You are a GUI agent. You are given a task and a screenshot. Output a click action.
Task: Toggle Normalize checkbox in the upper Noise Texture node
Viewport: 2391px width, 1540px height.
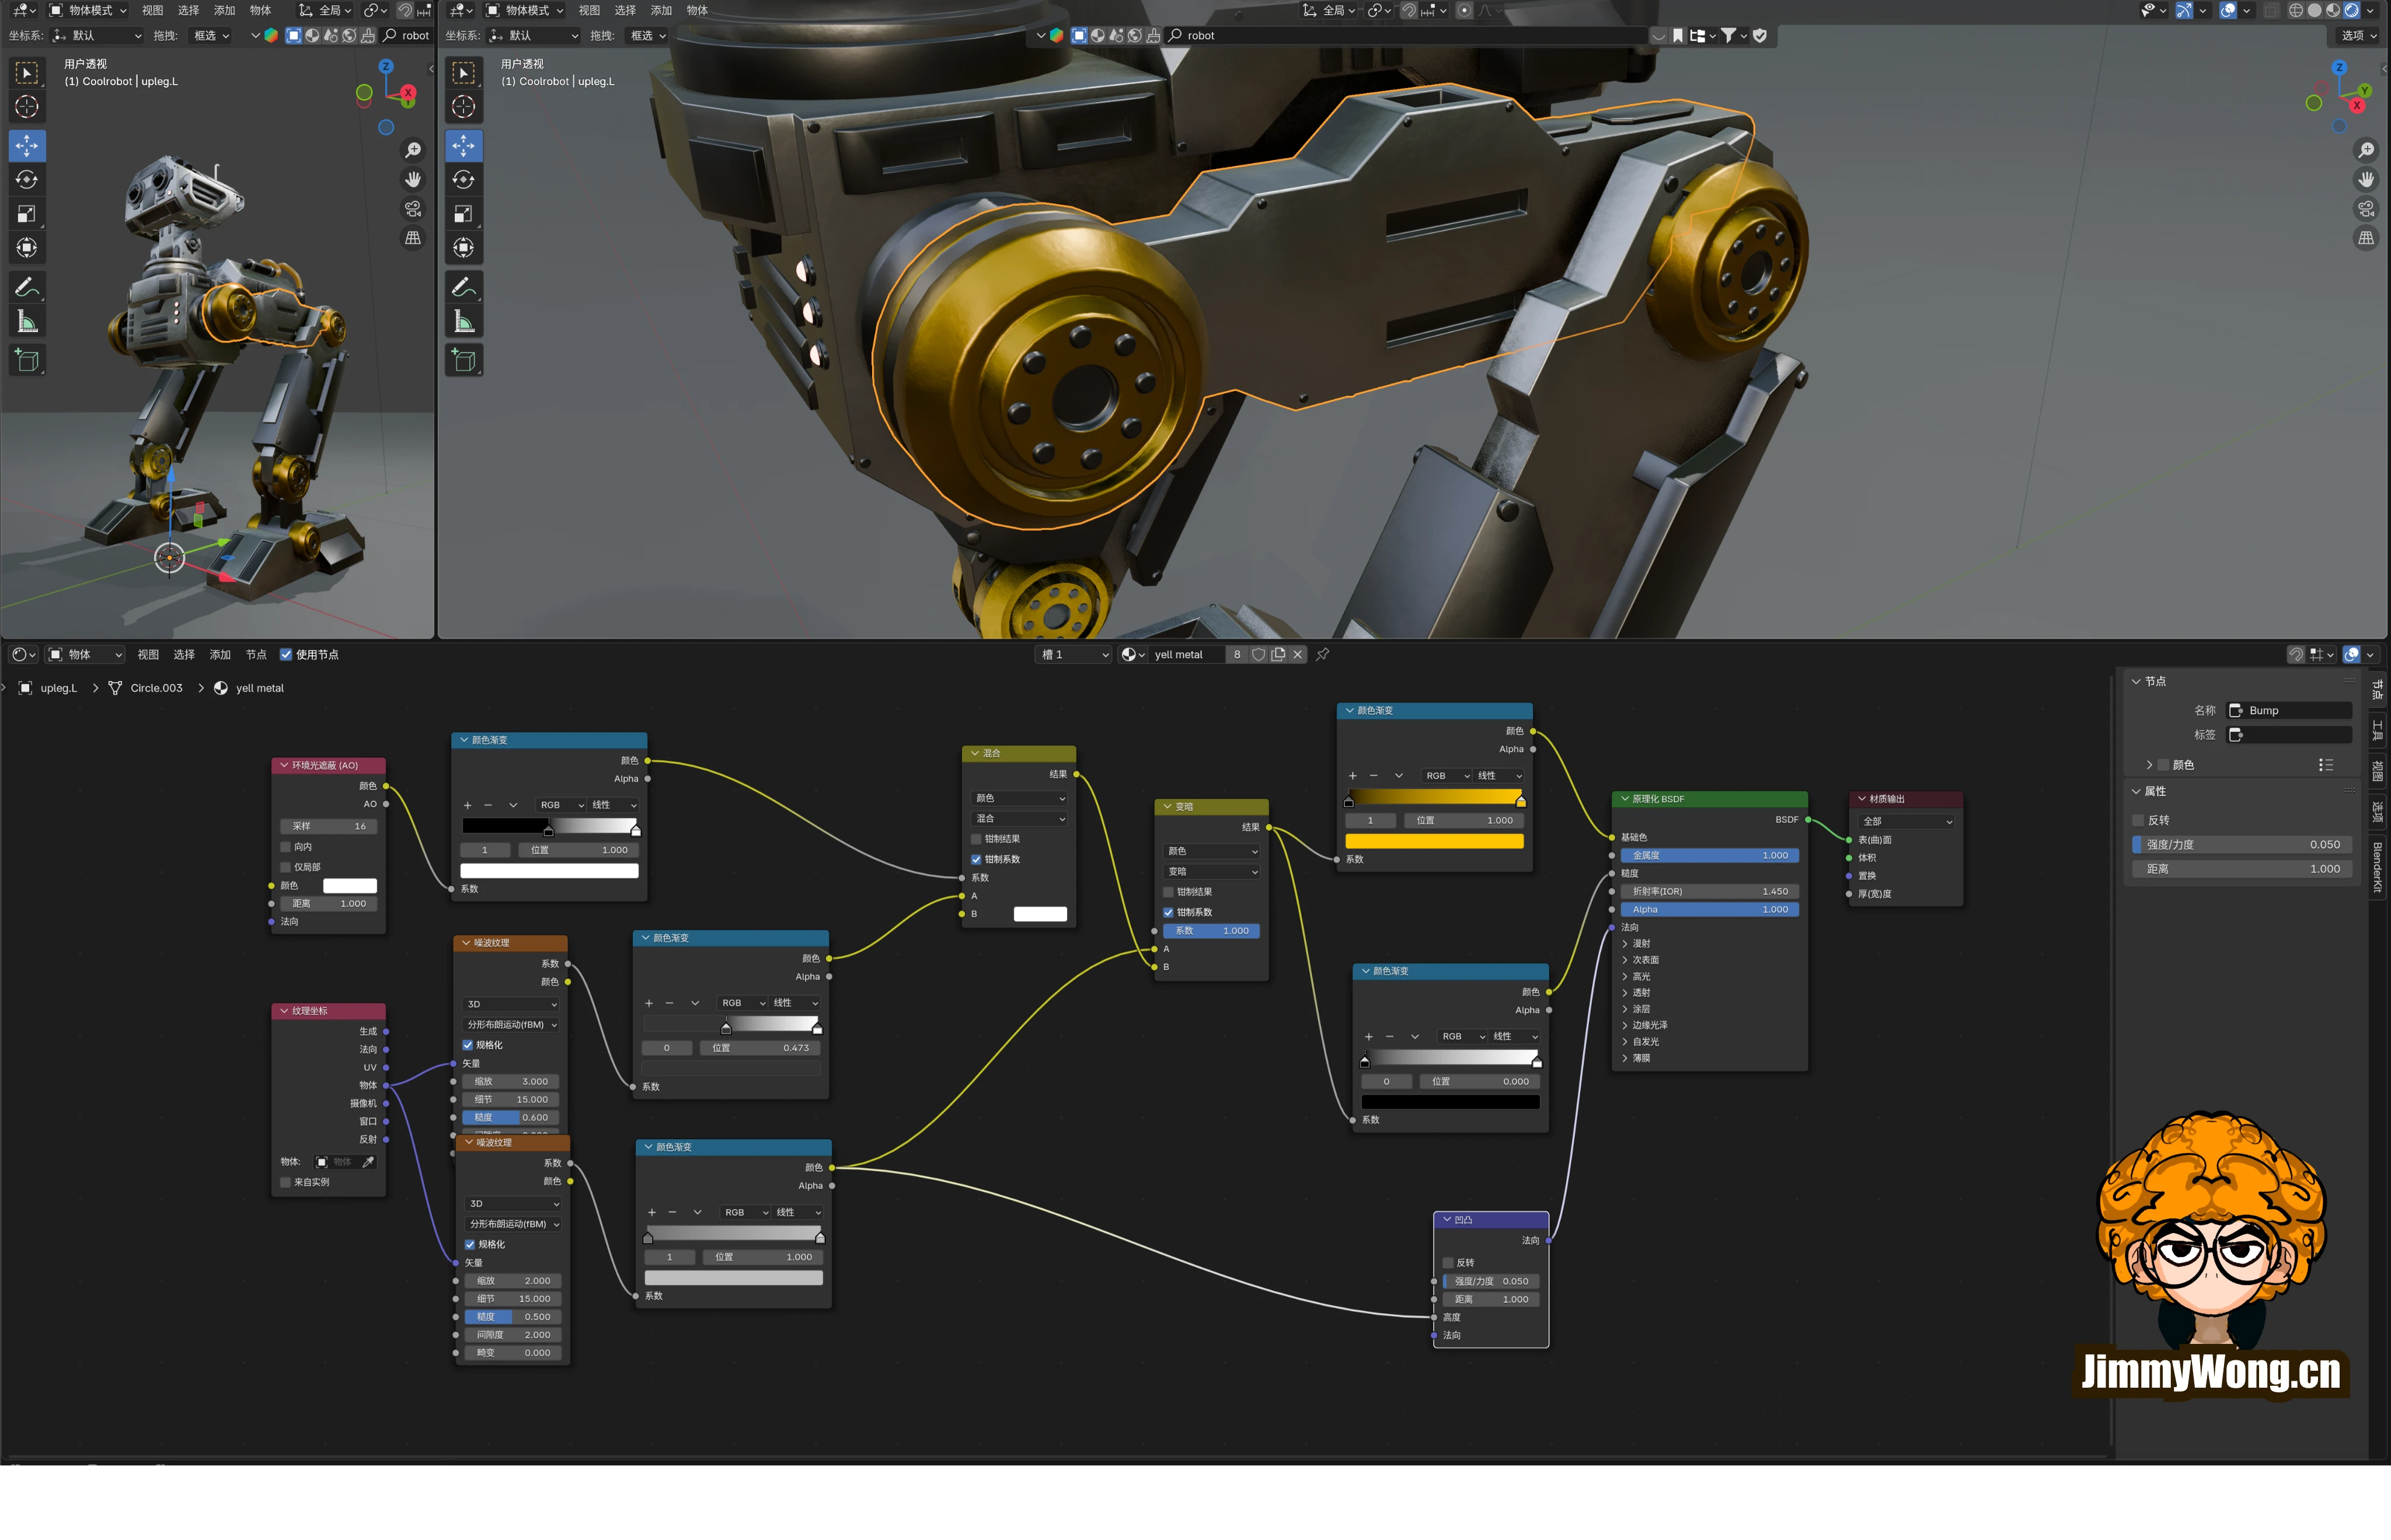468,1045
